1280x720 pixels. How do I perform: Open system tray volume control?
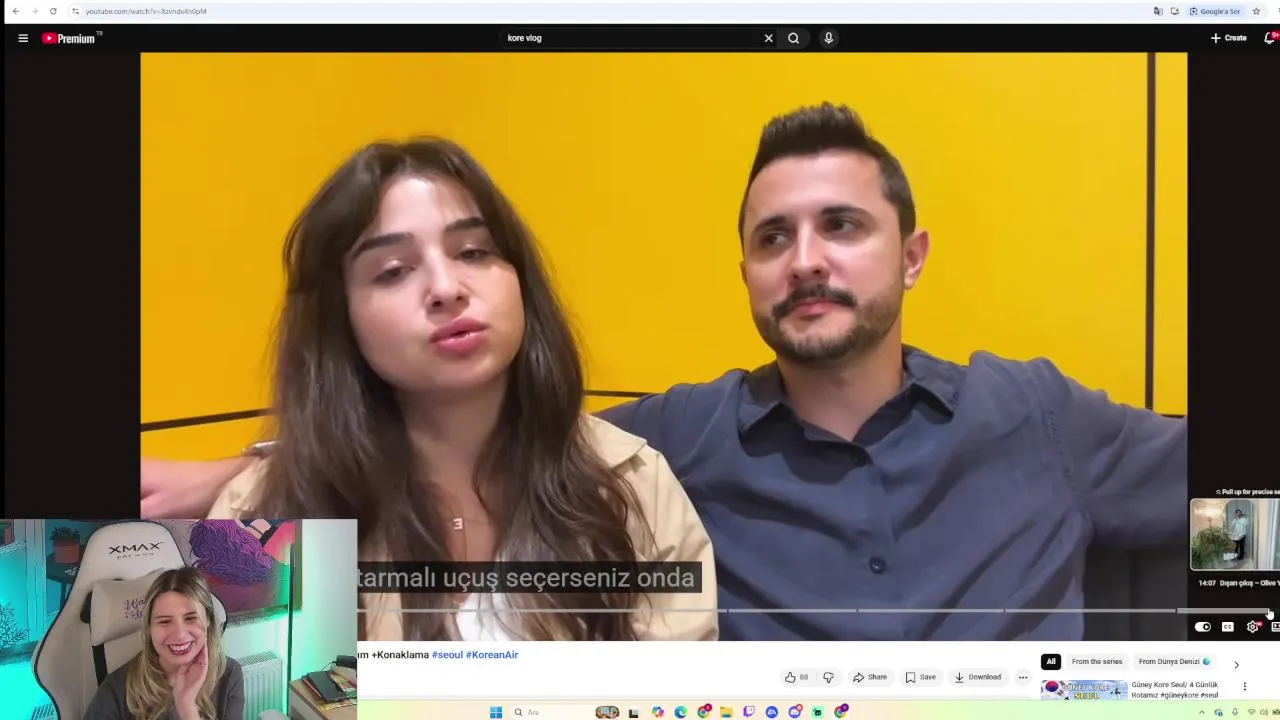point(1264,712)
